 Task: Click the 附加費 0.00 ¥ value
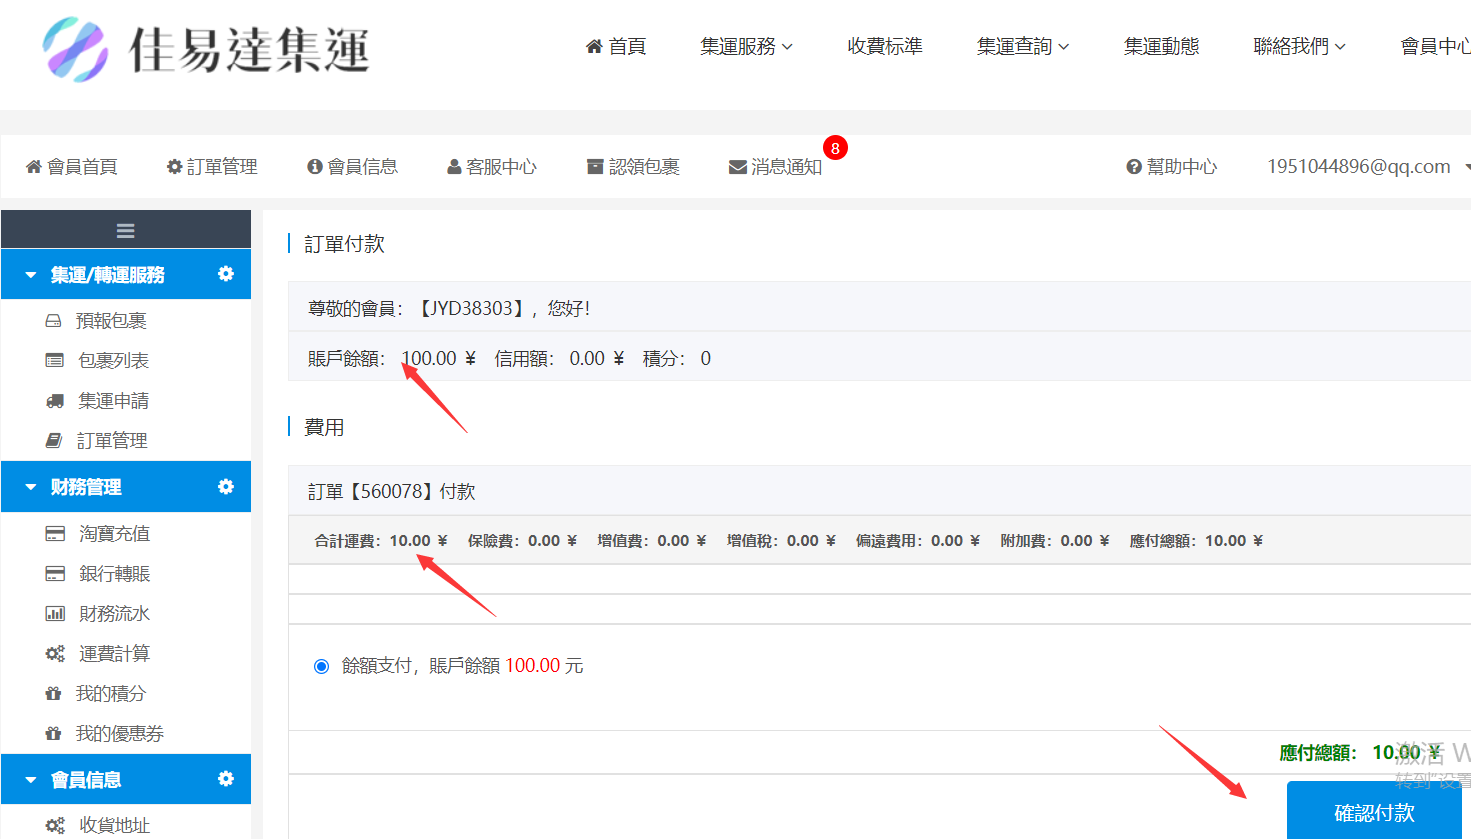point(1085,540)
